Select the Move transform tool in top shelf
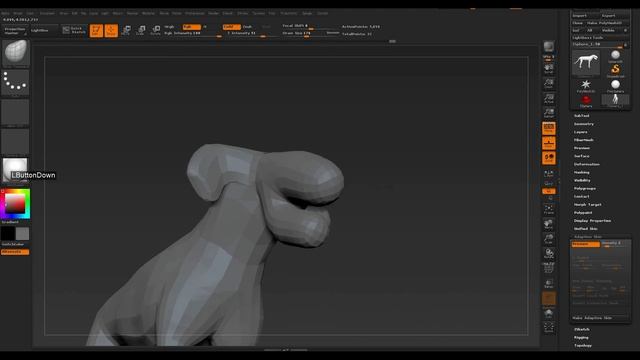The height and width of the screenshot is (360, 640). (x=126, y=31)
